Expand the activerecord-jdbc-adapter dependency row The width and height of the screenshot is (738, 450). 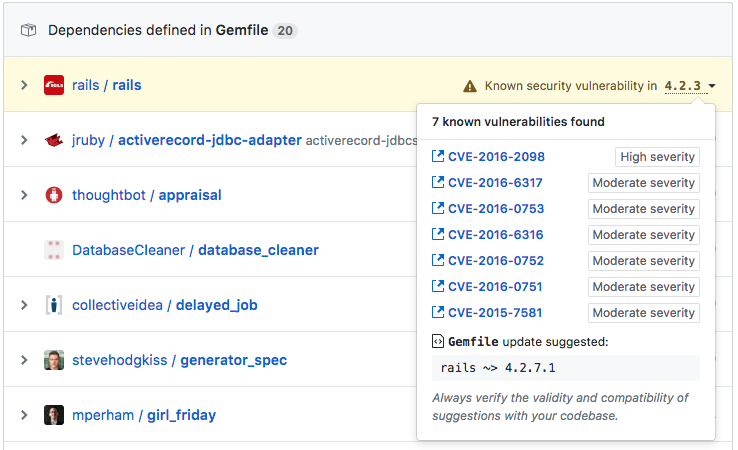[24, 140]
